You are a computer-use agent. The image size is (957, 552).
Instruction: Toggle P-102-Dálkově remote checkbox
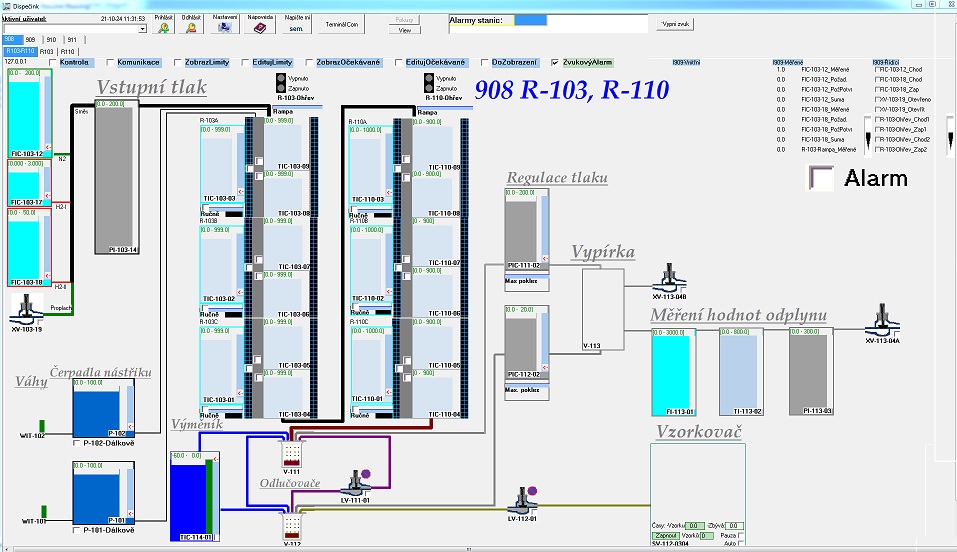click(78, 442)
